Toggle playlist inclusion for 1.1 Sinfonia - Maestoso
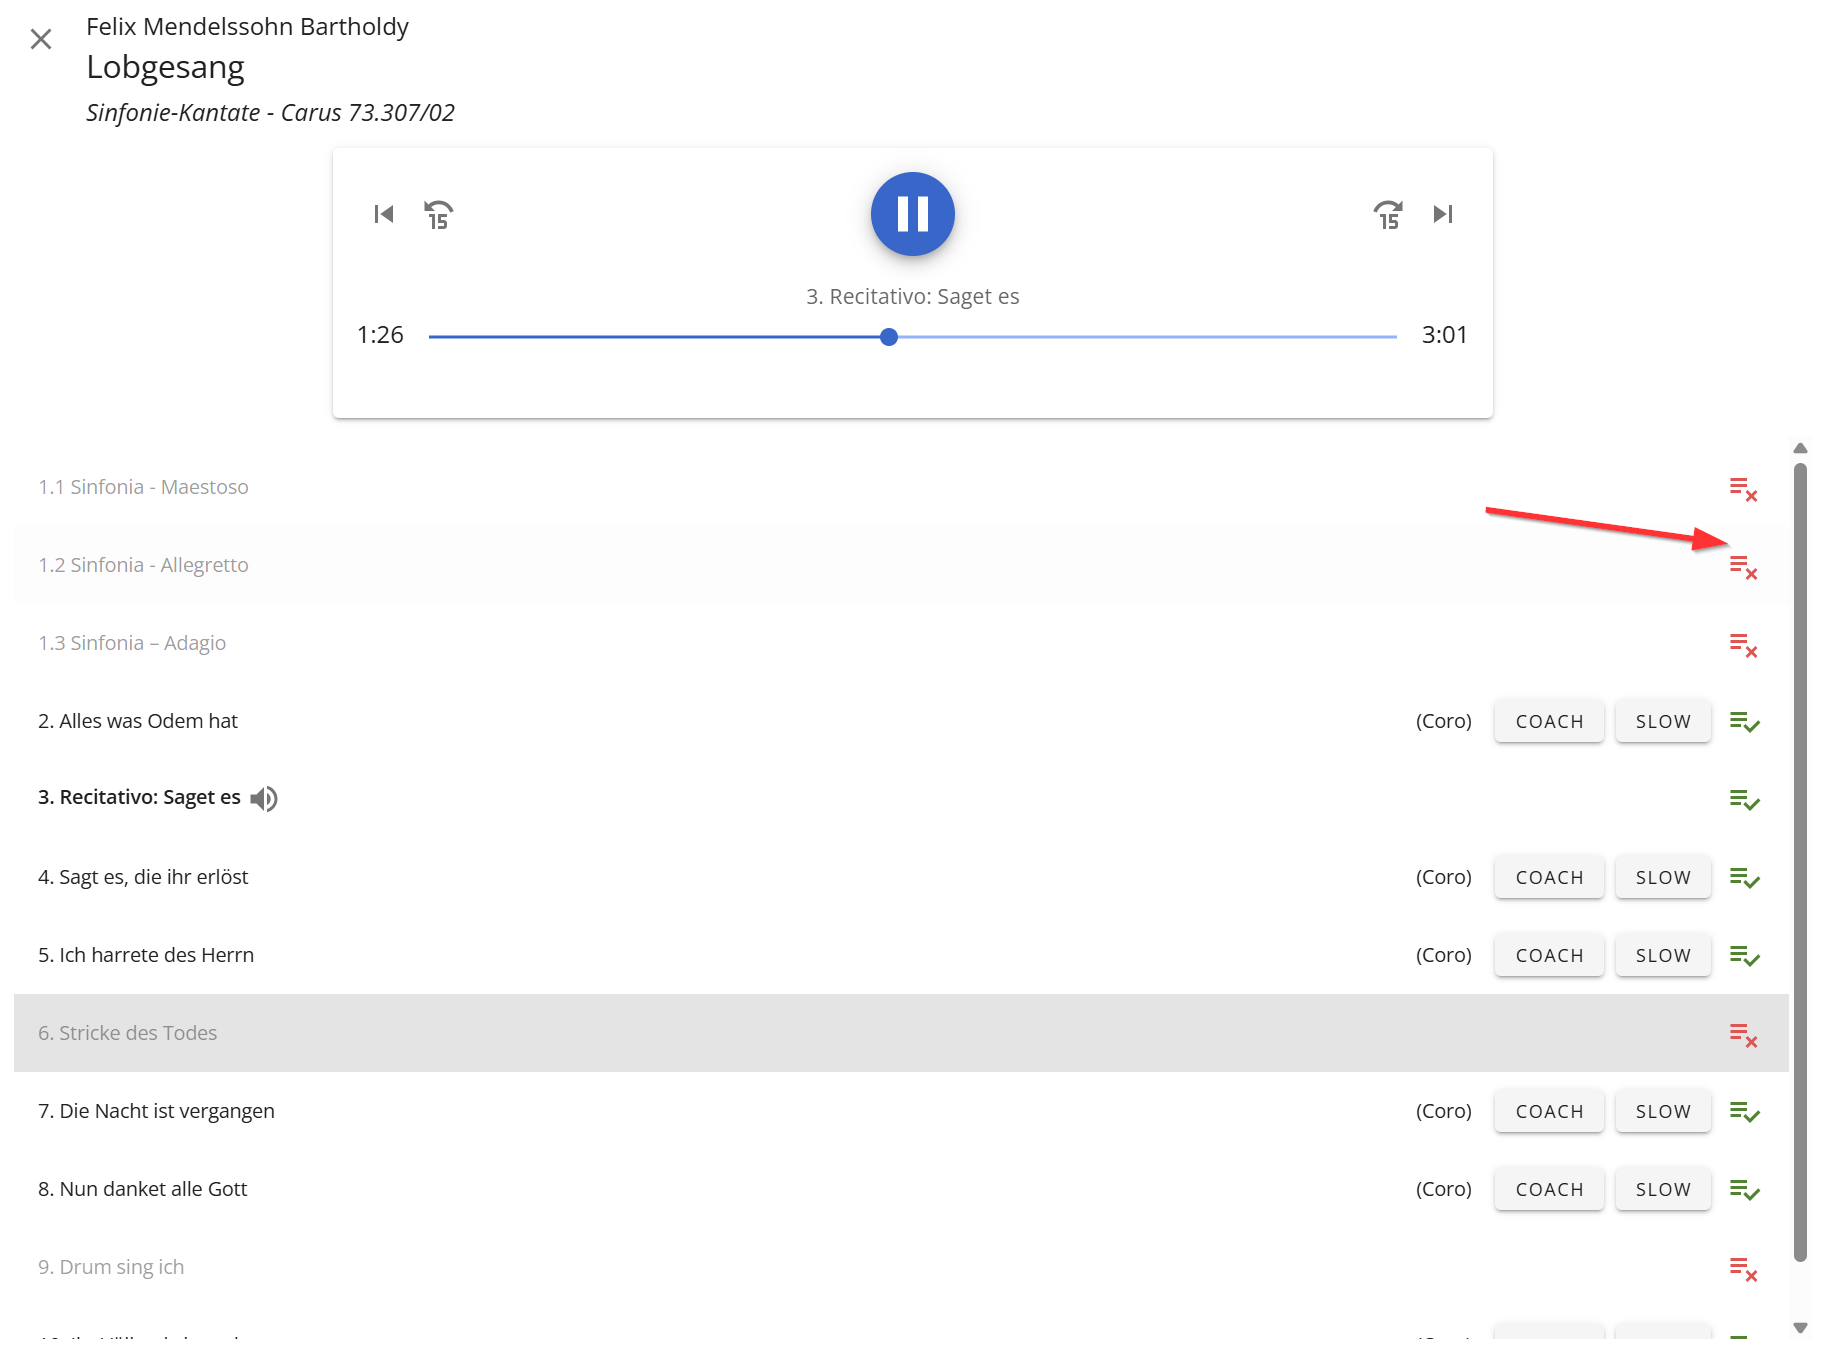The image size is (1835, 1348). point(1743,488)
